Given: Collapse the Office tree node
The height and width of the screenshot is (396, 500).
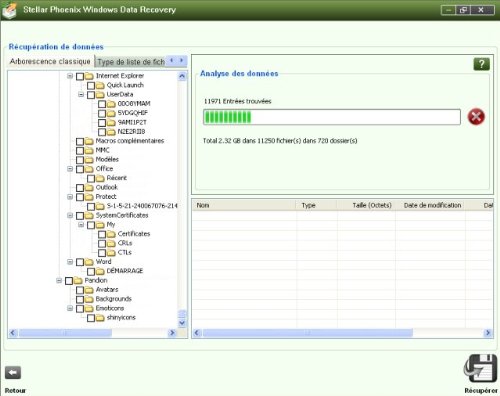Looking at the screenshot, I should pos(70,169).
